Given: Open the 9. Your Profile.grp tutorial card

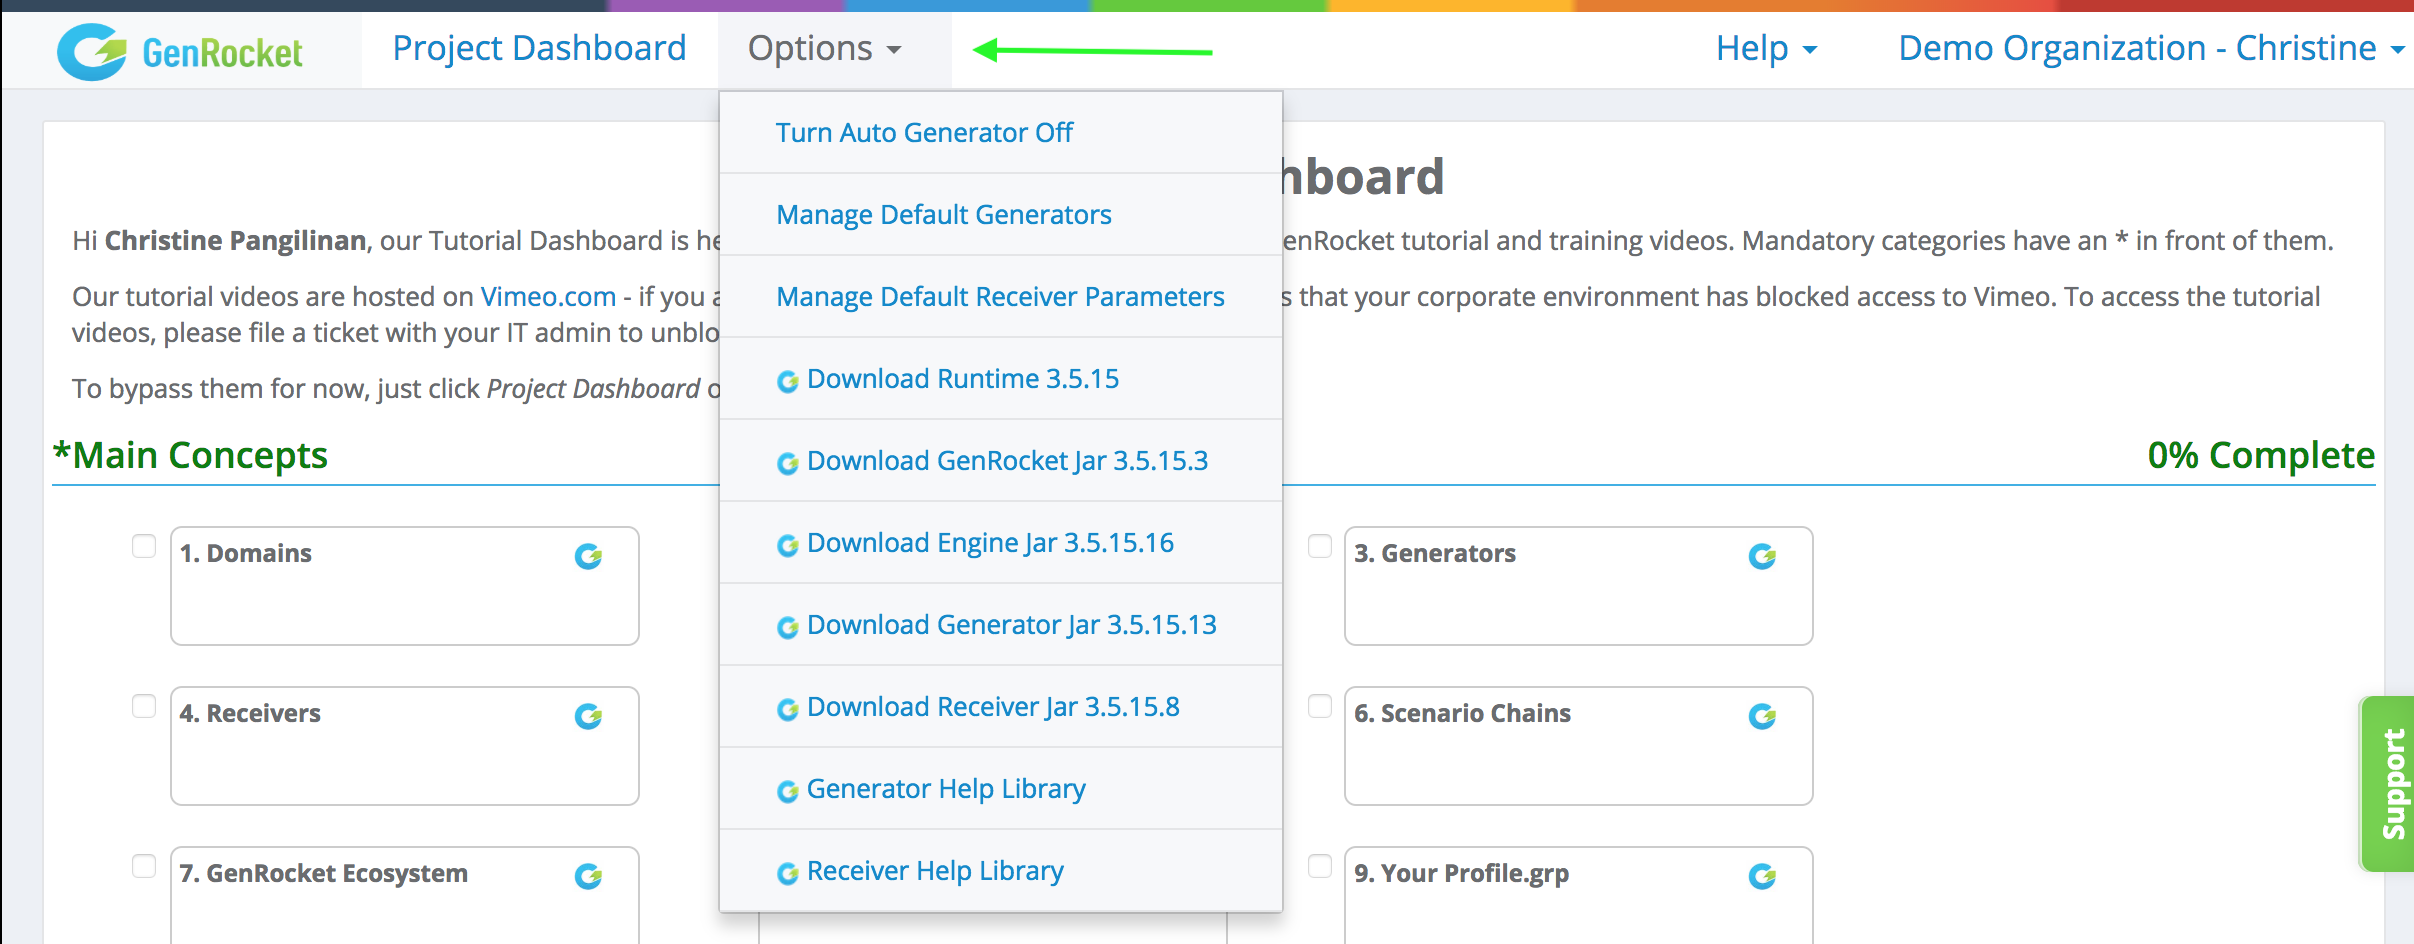Looking at the screenshot, I should (x=1579, y=896).
